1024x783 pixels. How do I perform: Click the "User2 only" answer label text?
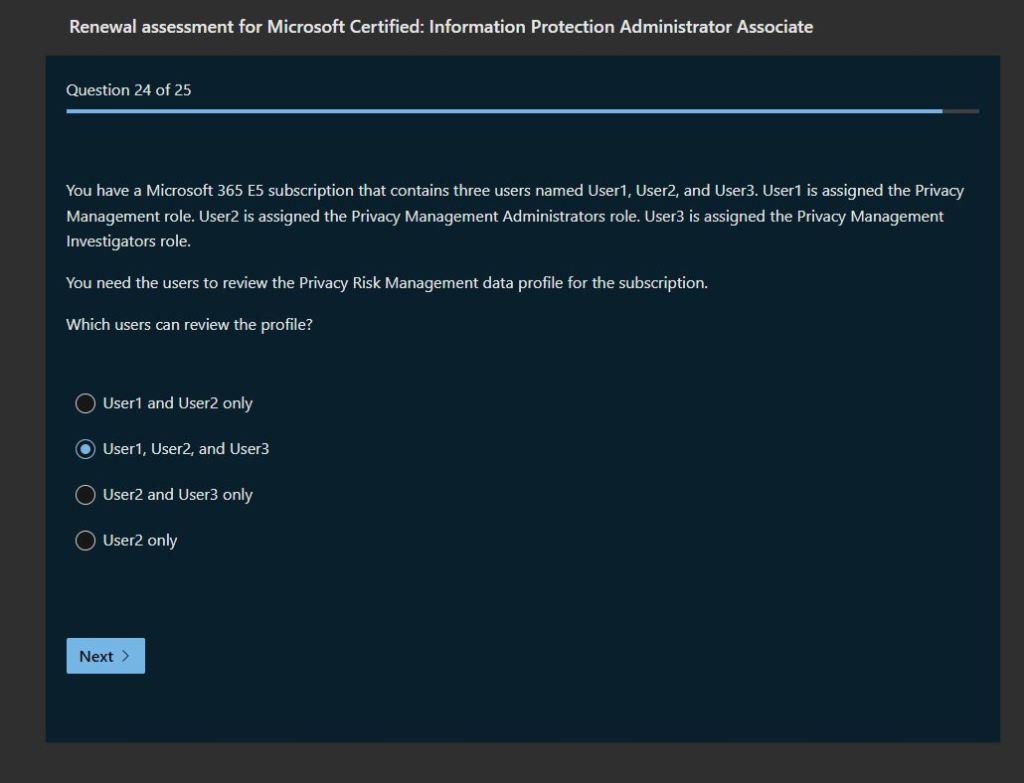pos(140,541)
